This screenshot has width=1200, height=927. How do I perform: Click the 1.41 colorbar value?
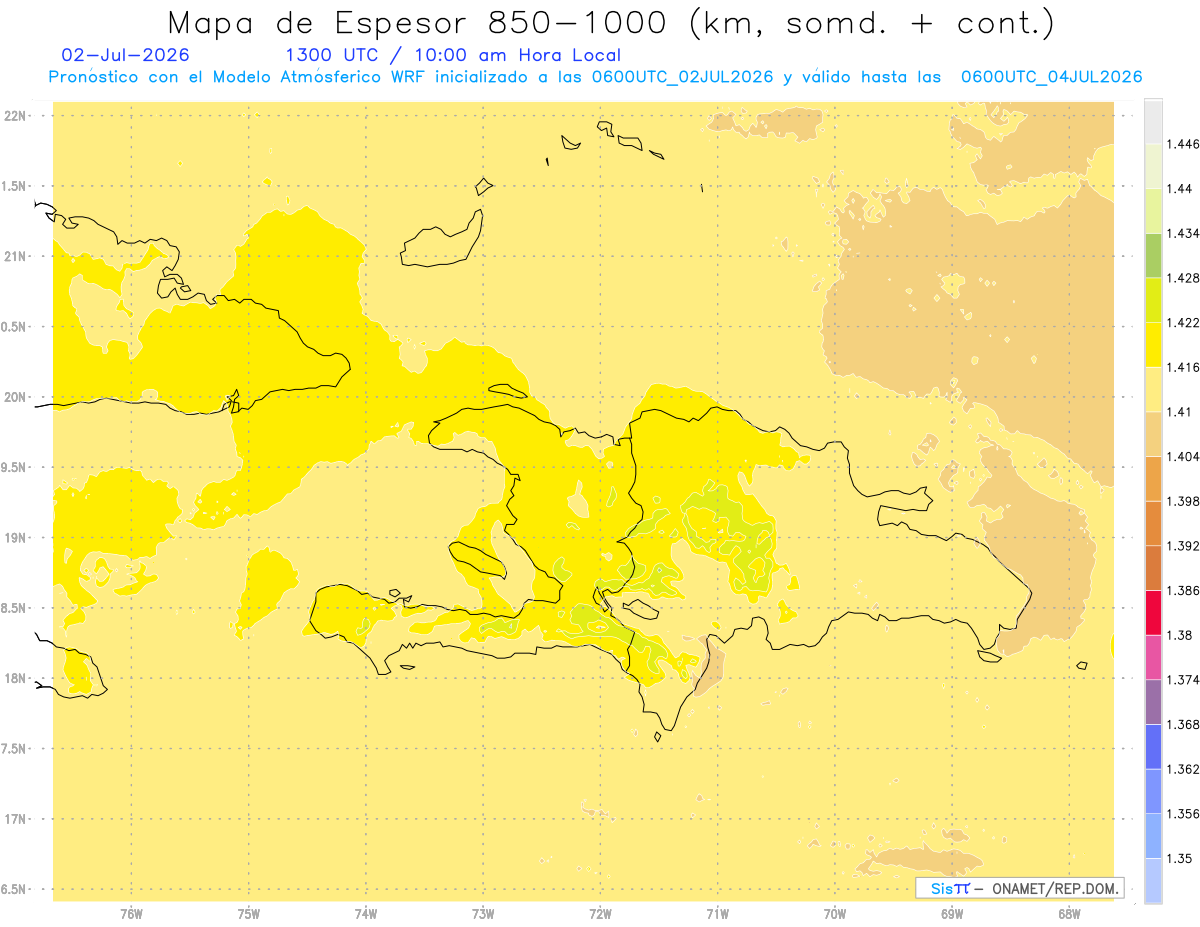coord(1180,412)
